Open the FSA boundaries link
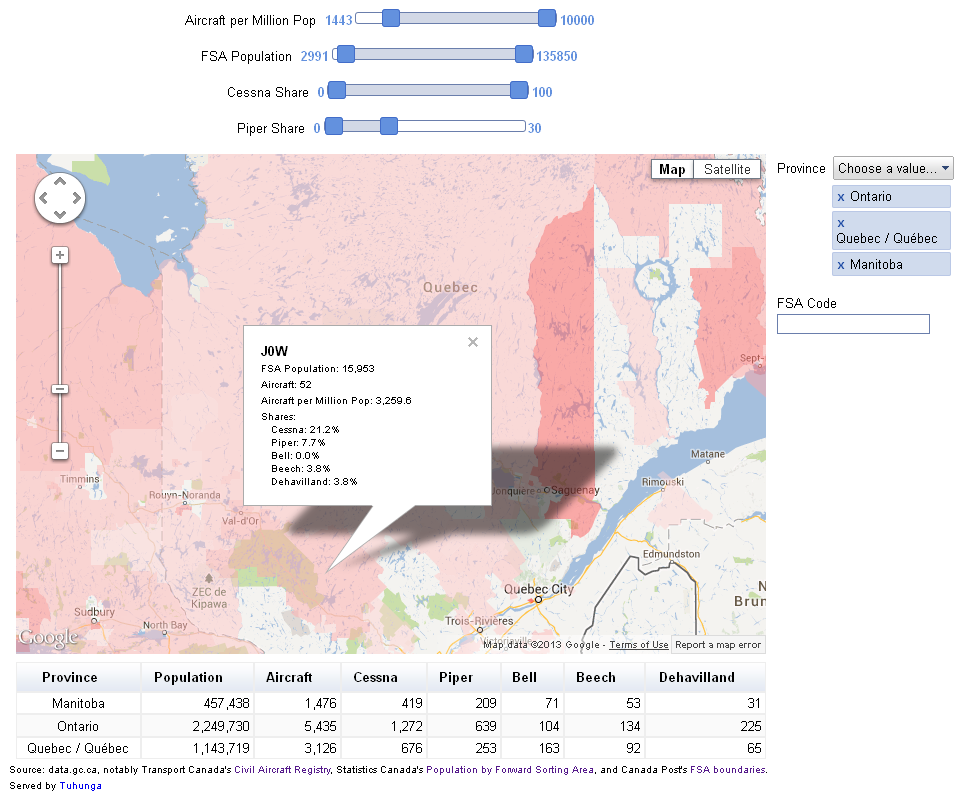The height and width of the screenshot is (801, 969). (727, 769)
